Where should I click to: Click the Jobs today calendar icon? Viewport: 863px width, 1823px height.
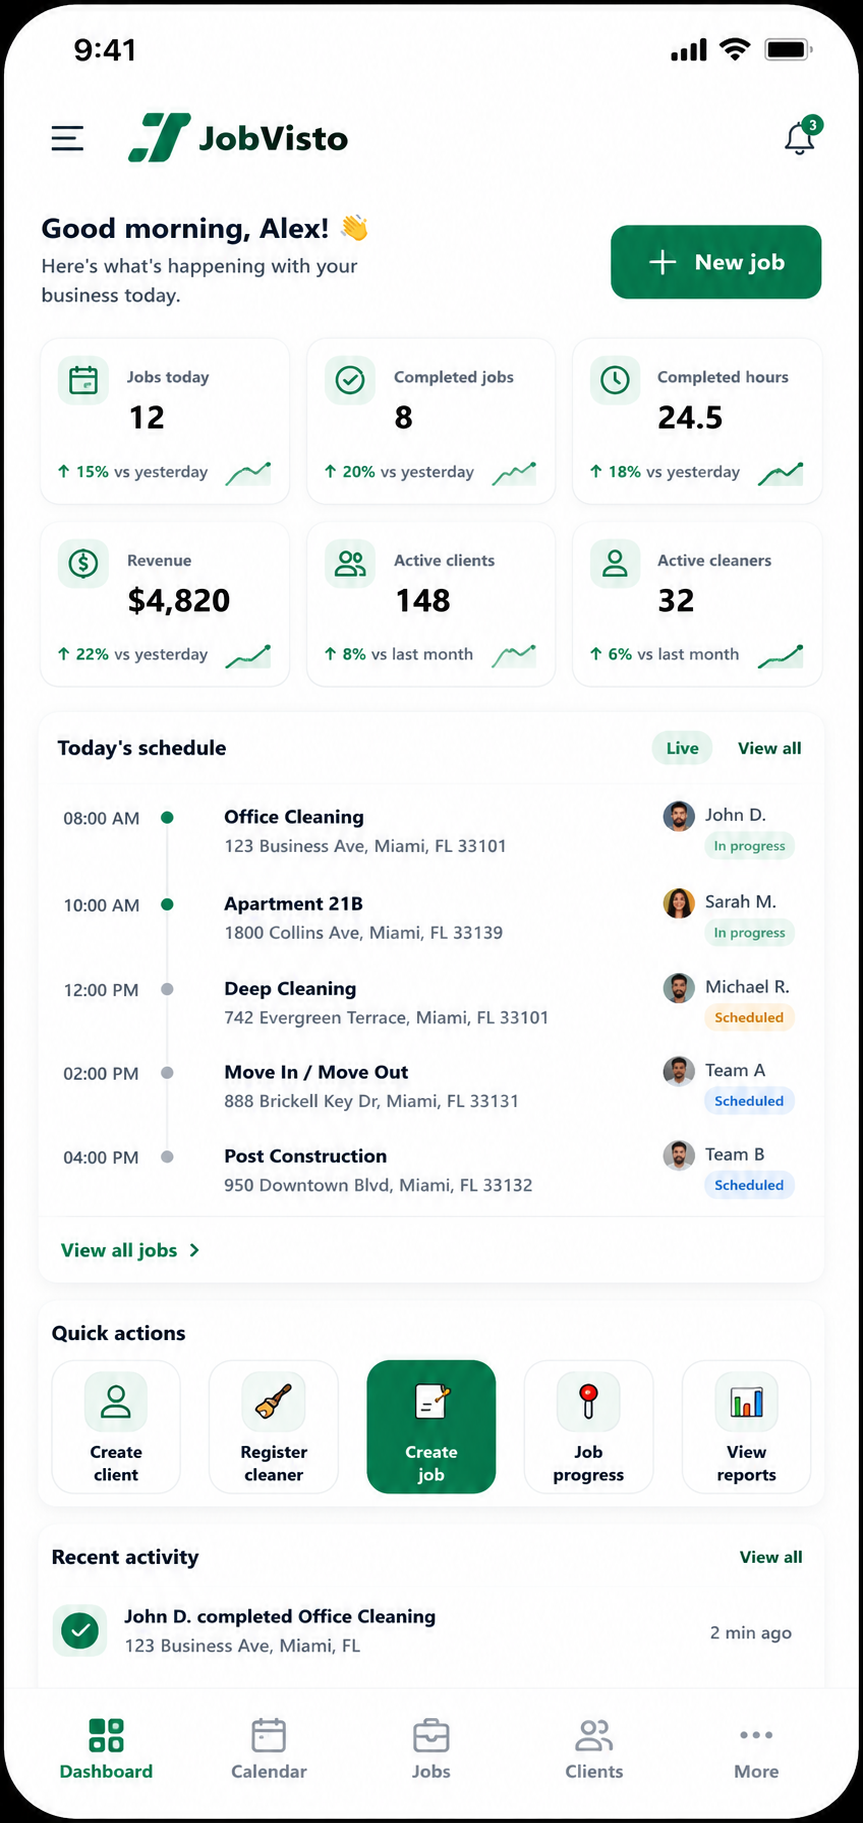[83, 380]
